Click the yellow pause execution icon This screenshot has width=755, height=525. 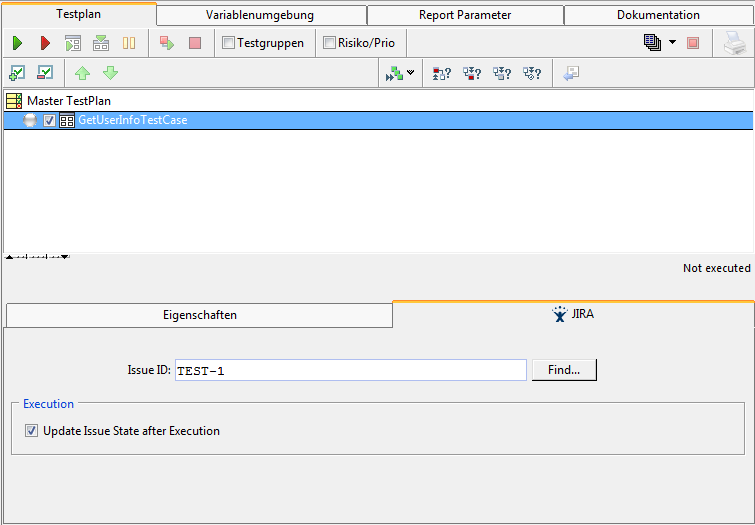129,43
